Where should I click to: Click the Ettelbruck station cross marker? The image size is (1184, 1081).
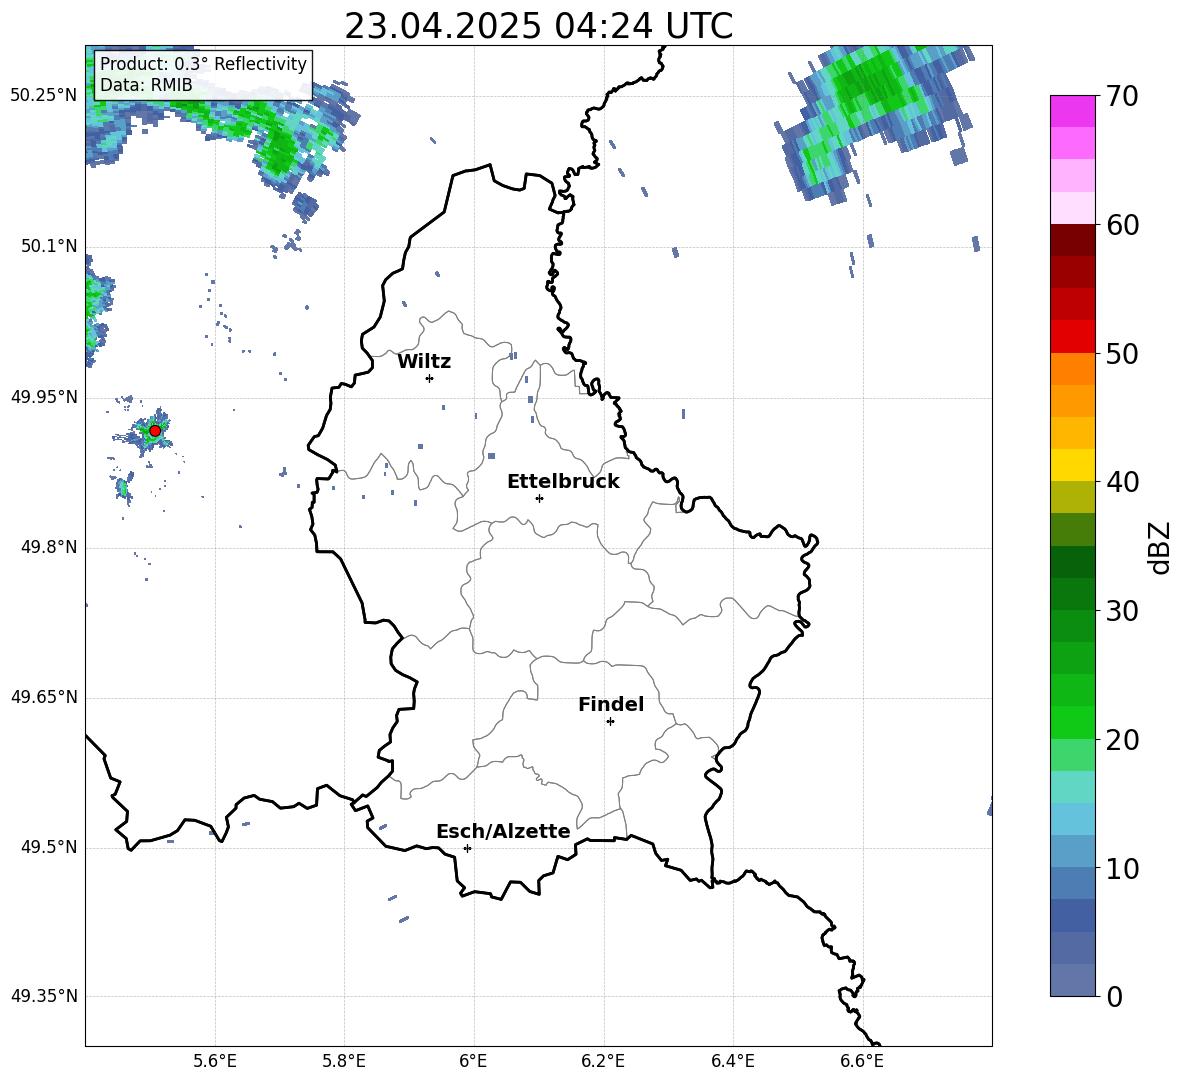click(x=539, y=498)
